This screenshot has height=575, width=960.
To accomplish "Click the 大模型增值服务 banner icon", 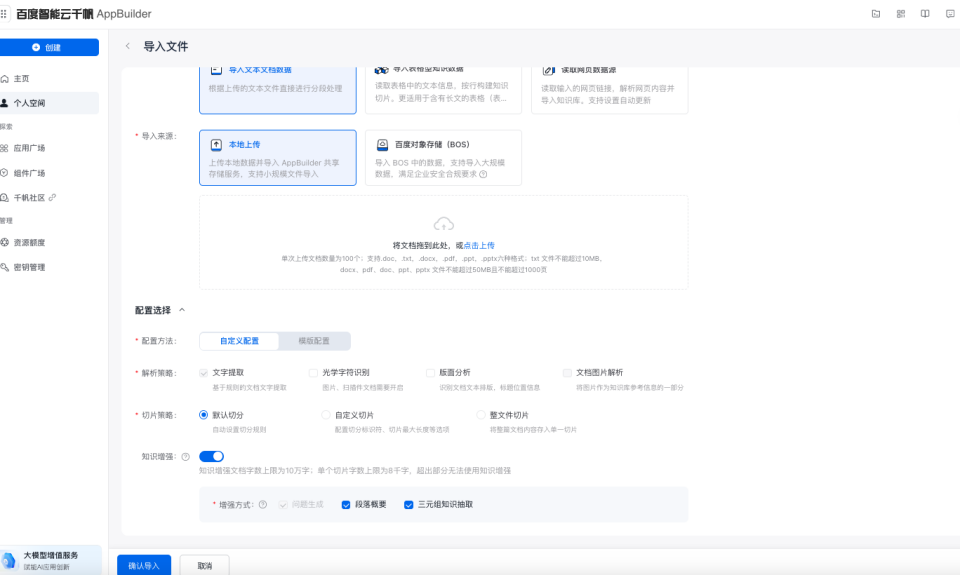I will 9,560.
